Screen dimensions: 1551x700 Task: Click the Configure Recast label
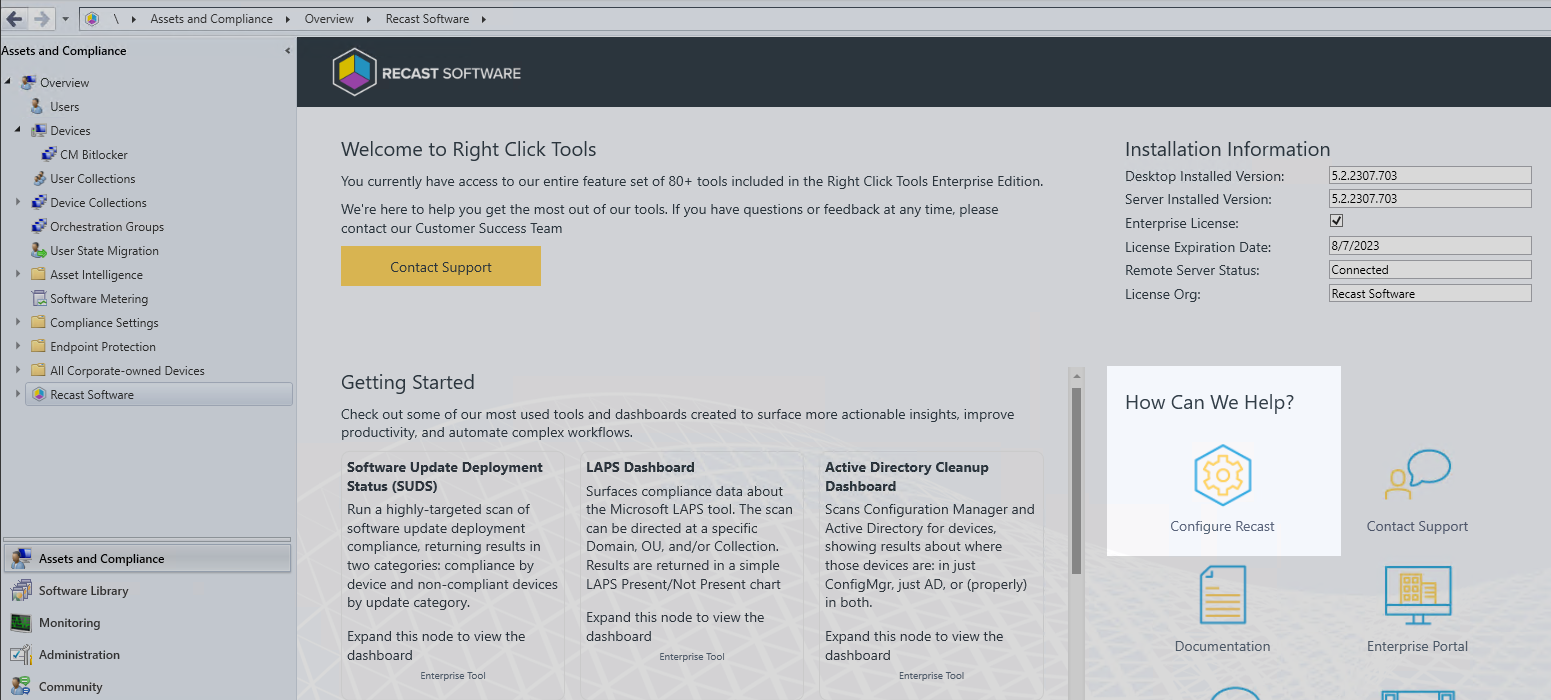point(1222,526)
